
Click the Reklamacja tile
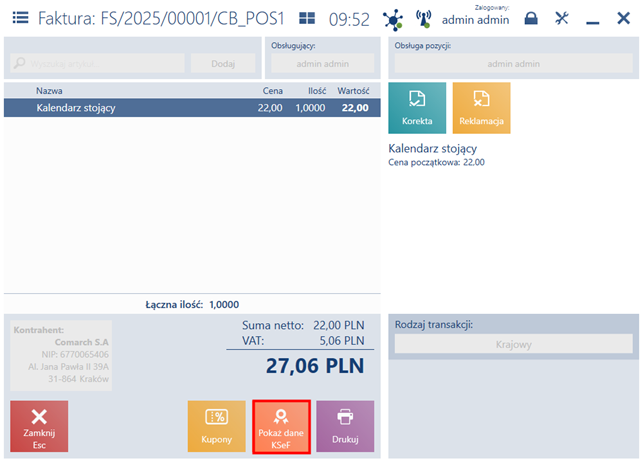tap(481, 108)
